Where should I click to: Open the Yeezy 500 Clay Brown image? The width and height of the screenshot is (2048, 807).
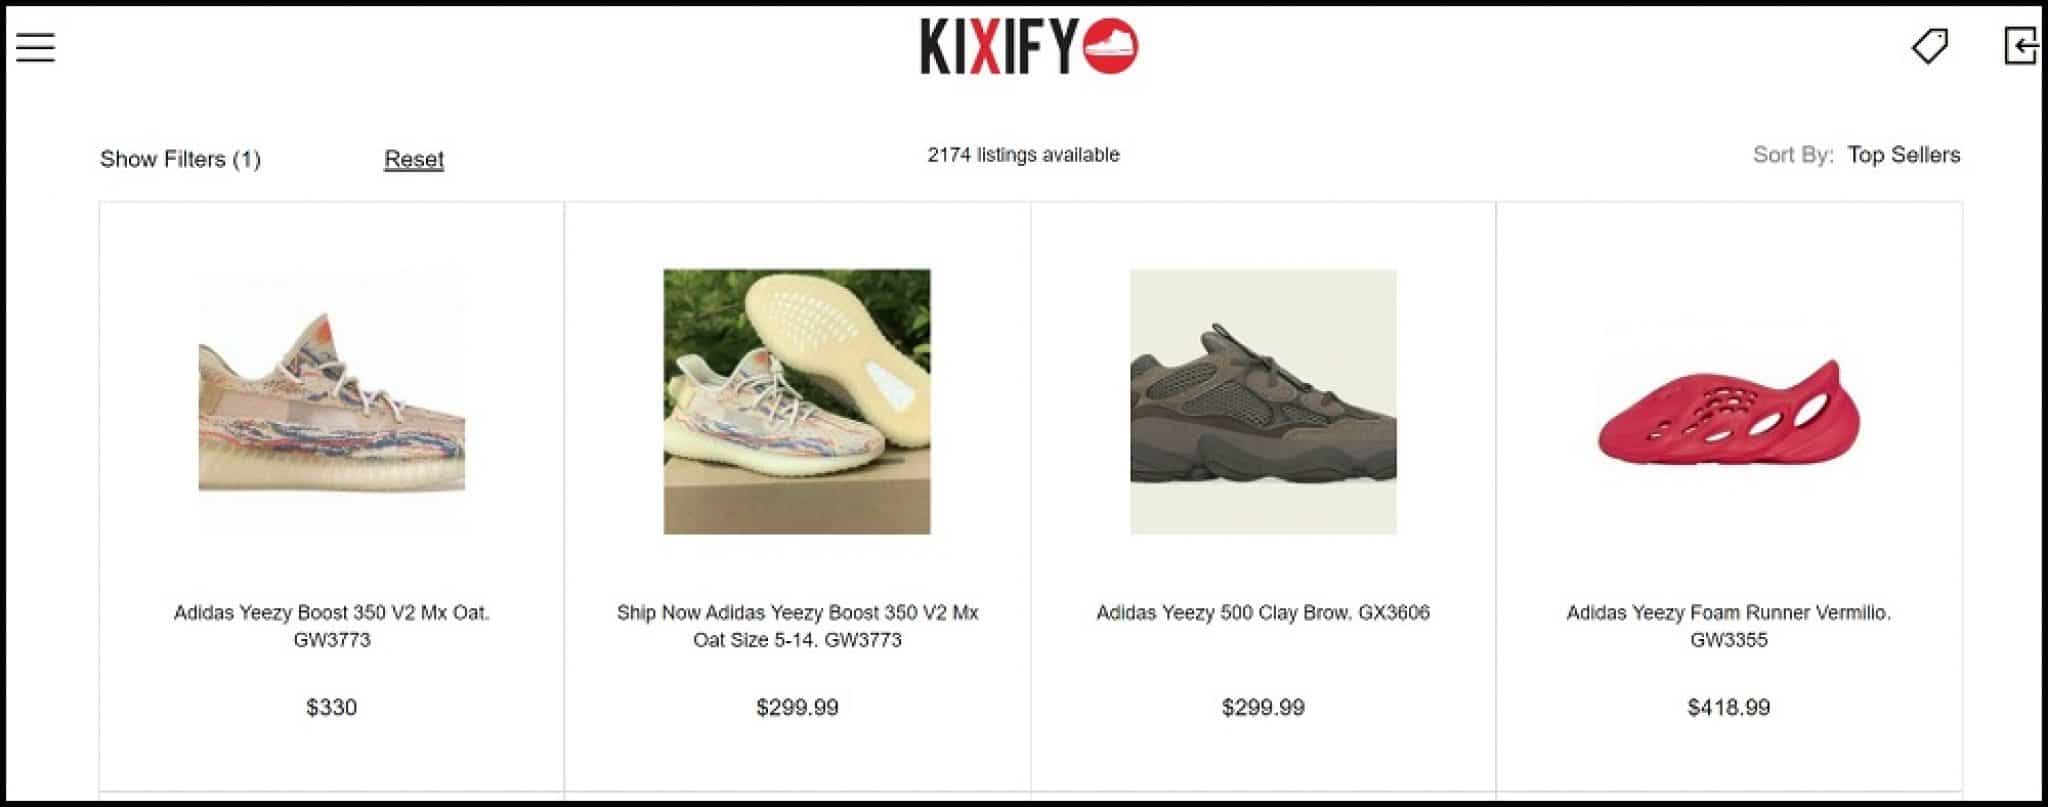click(1263, 401)
